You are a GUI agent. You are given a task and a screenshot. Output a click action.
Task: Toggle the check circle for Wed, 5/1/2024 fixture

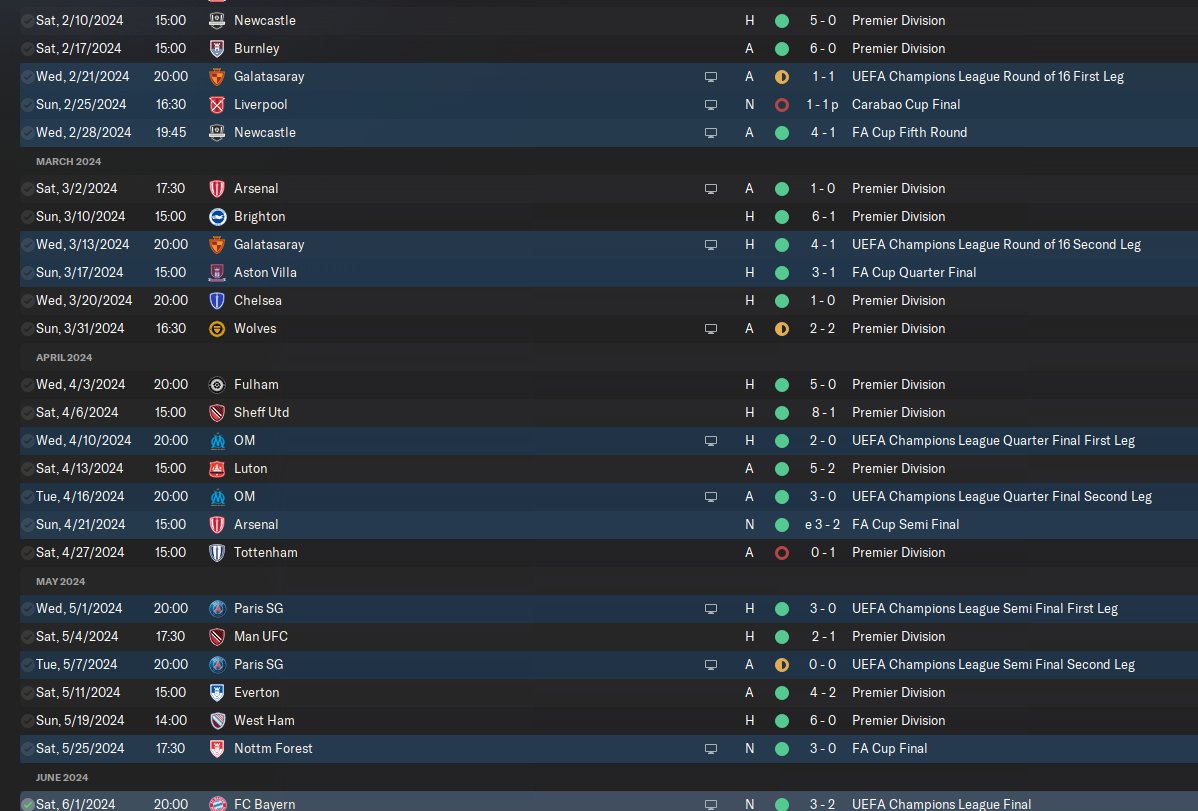click(28, 608)
